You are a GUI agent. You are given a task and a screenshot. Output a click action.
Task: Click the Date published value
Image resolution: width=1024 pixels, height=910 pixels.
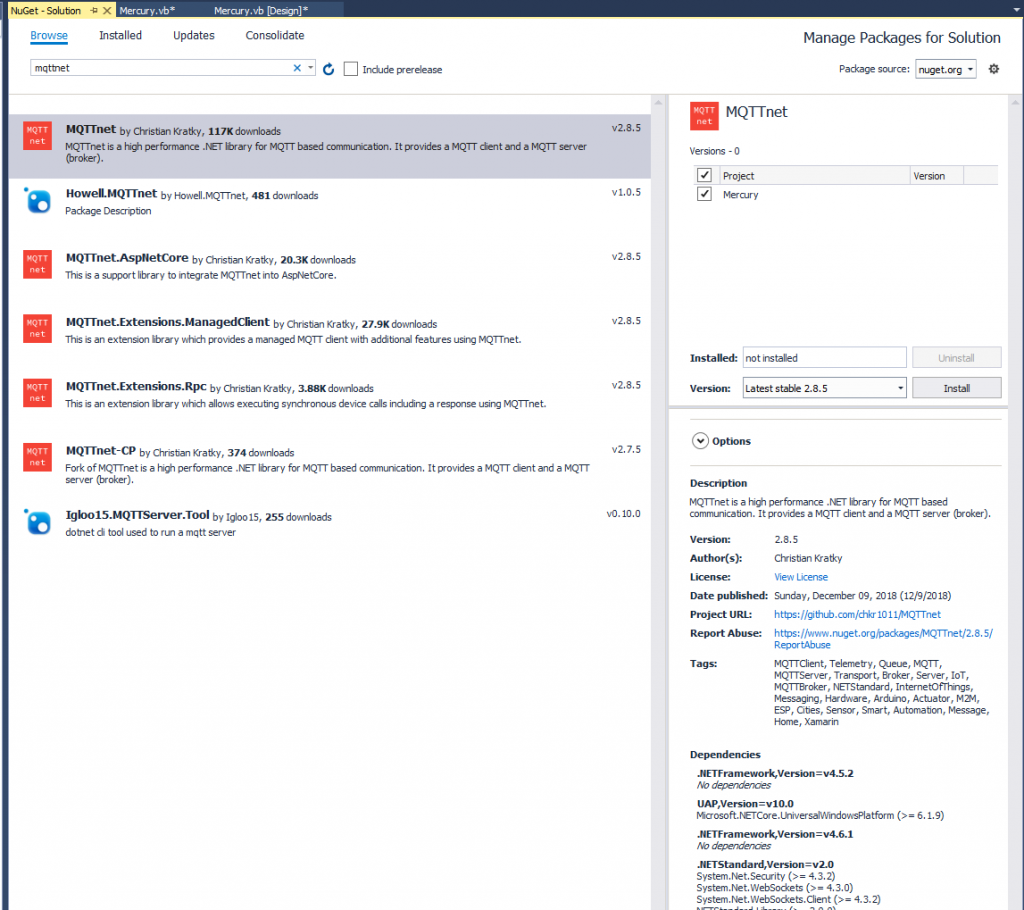(x=862, y=596)
